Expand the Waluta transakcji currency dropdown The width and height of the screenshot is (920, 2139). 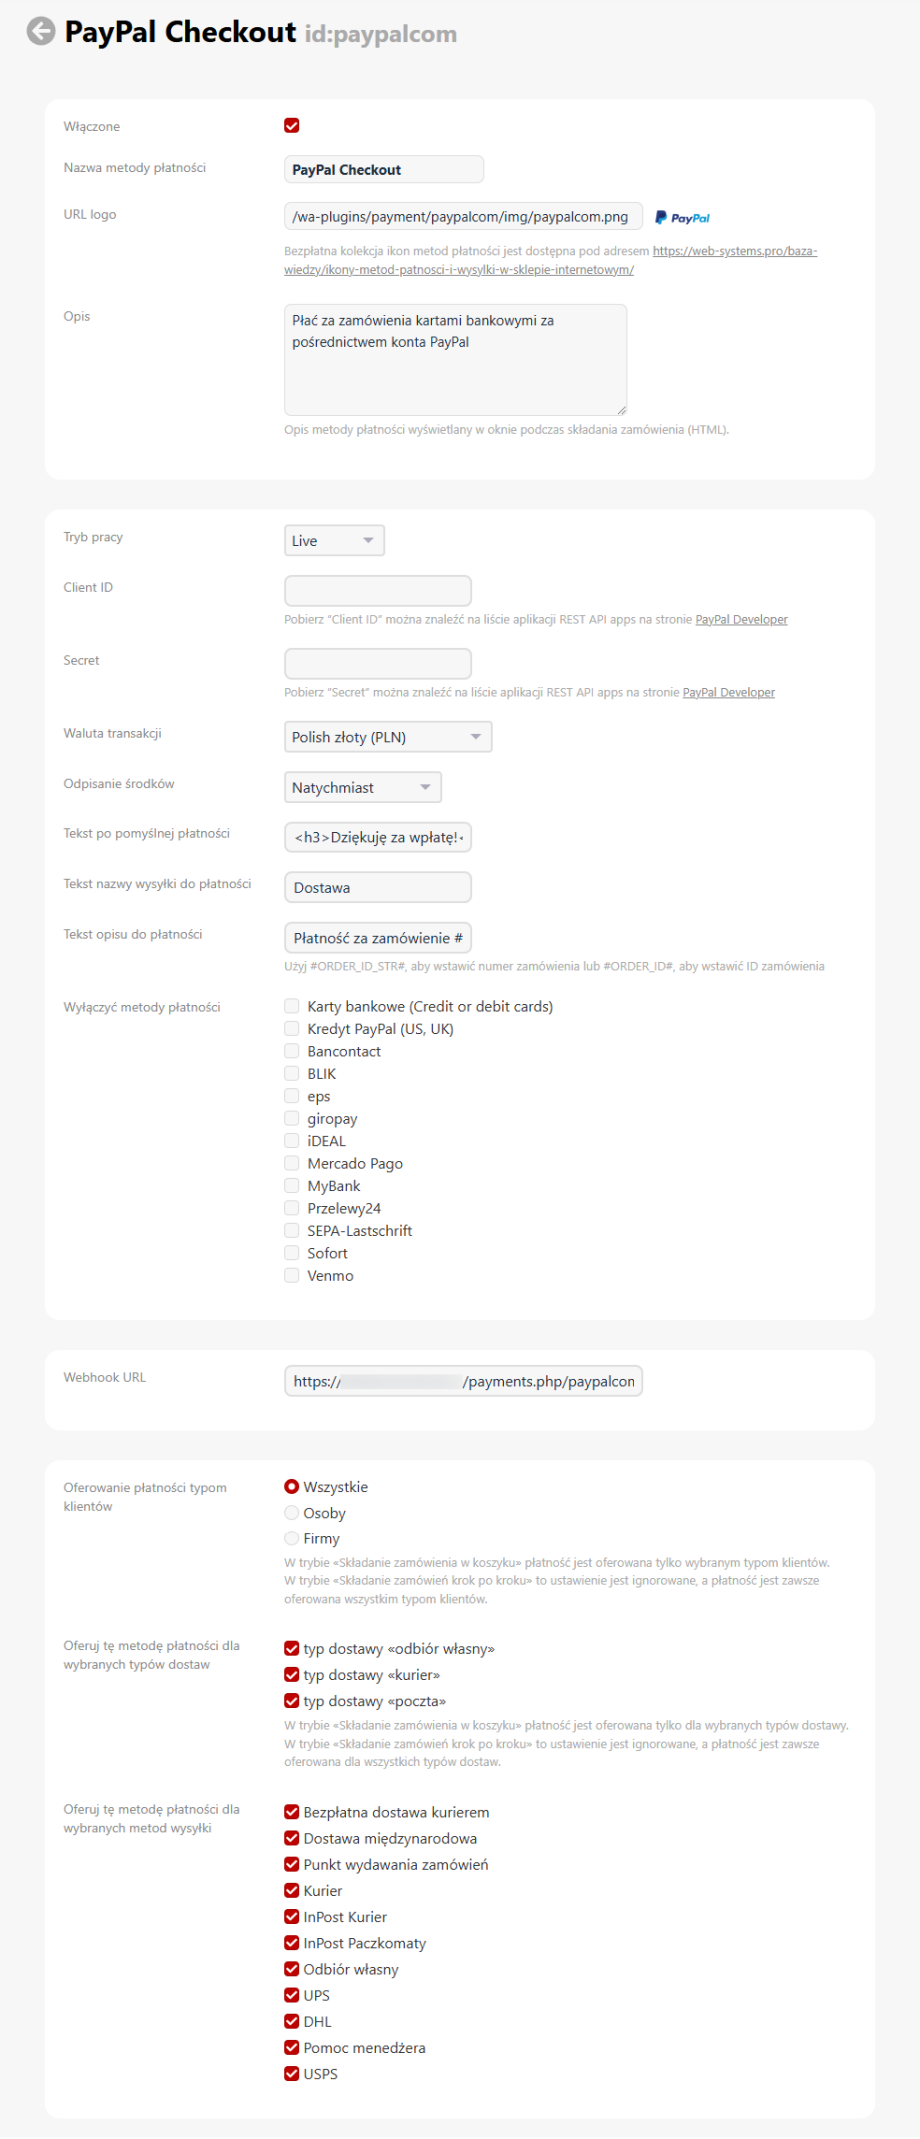[x=388, y=737]
